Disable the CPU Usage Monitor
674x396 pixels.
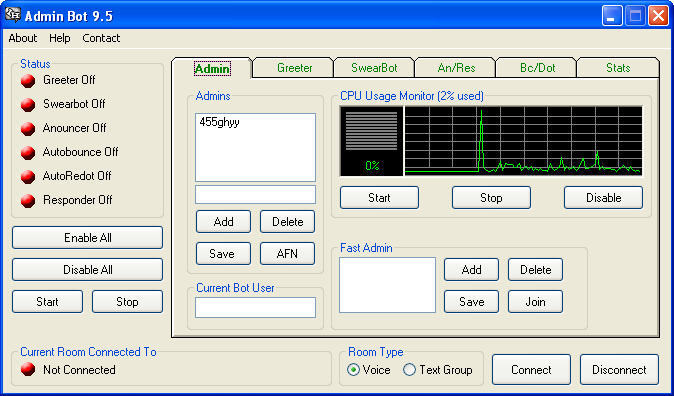[604, 197]
